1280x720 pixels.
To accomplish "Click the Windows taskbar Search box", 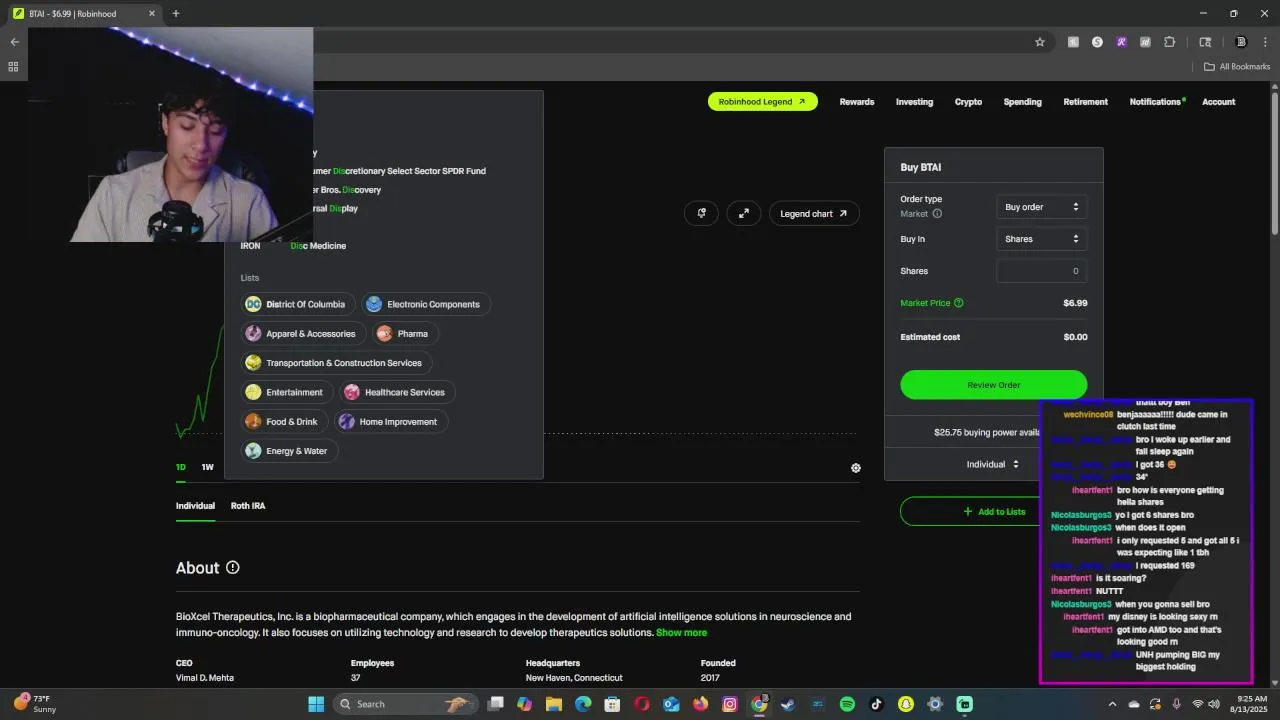I will click(x=407, y=704).
